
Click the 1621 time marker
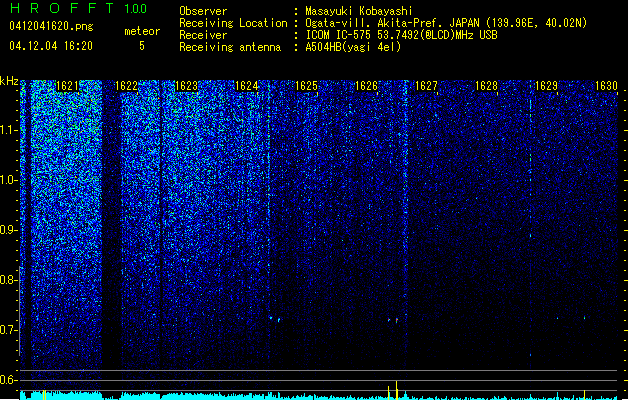[67, 86]
